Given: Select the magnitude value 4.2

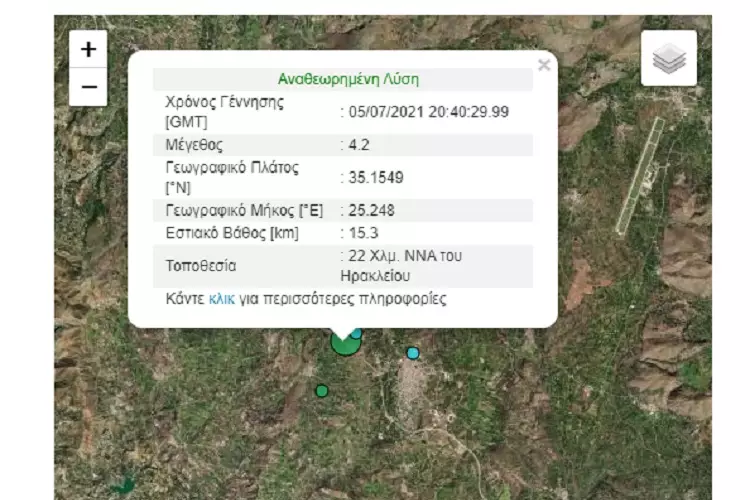Looking at the screenshot, I should pos(359,145).
